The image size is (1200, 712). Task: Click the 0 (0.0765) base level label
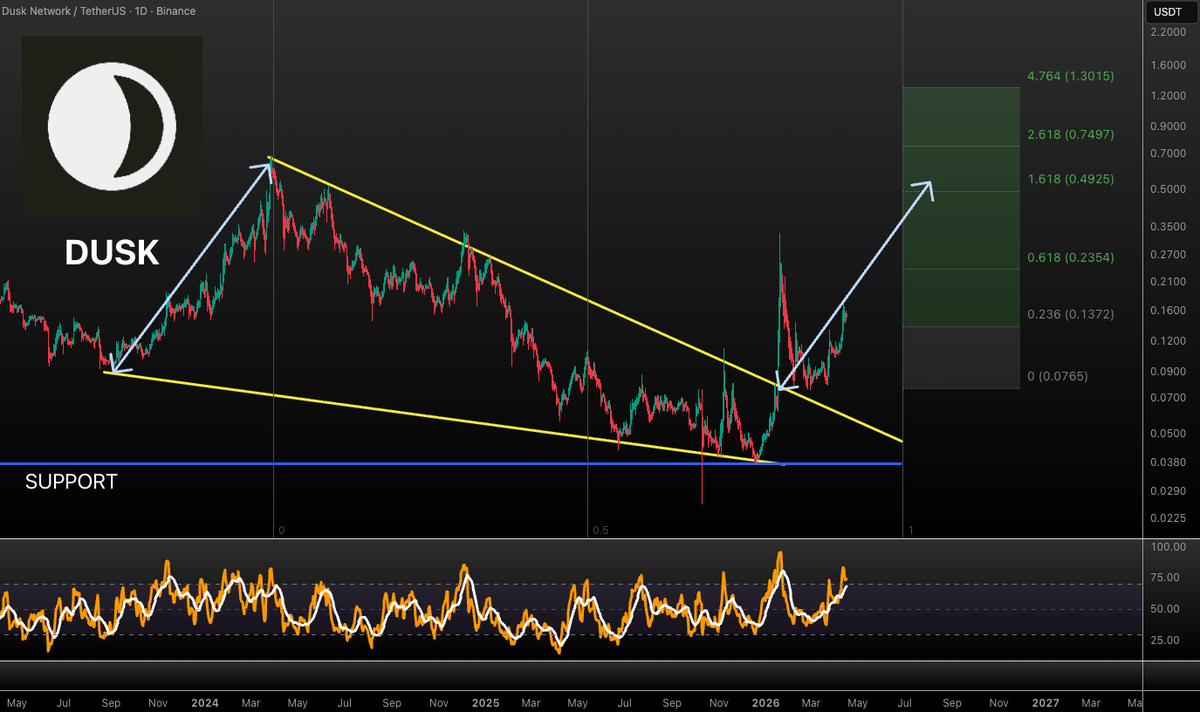tap(1057, 376)
